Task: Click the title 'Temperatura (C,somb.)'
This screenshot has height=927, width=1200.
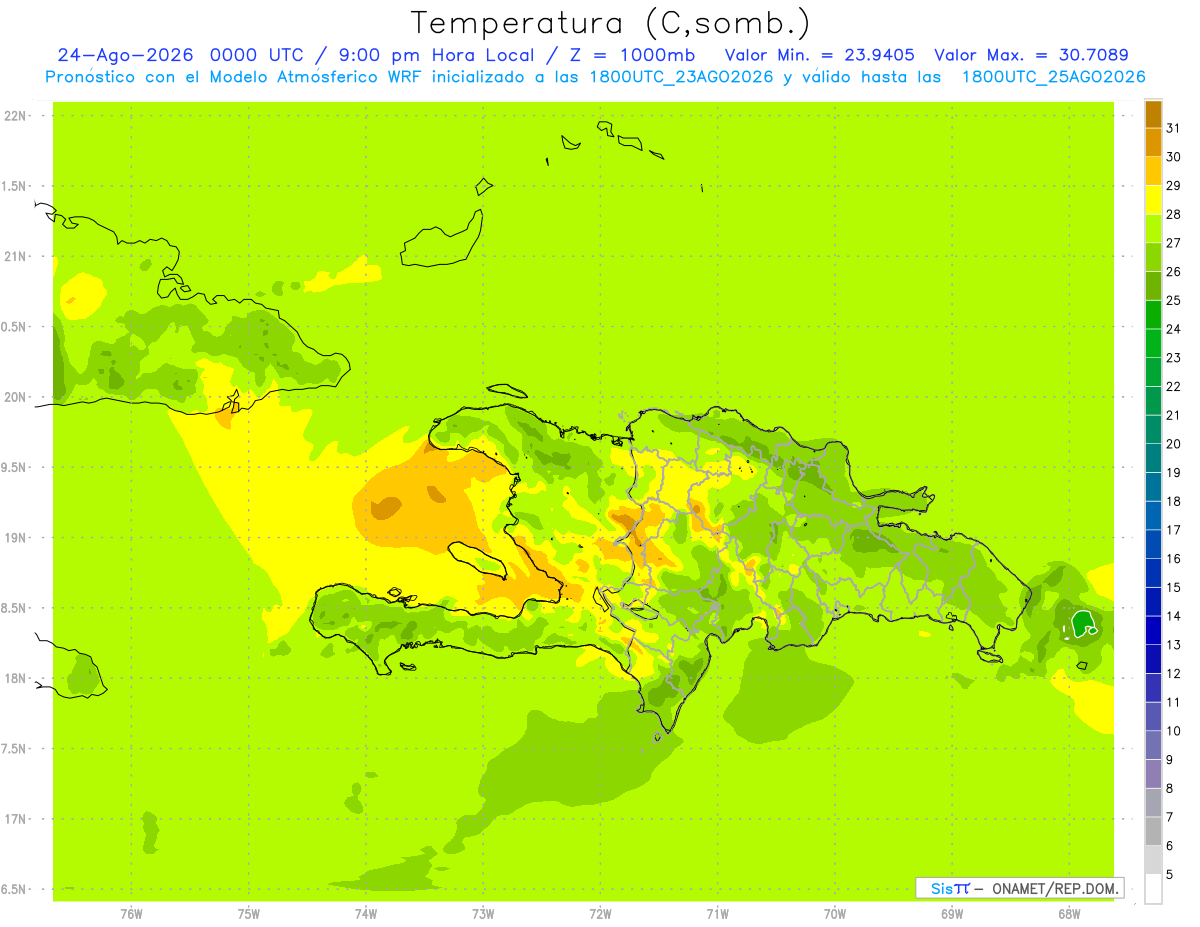Action: [610, 23]
